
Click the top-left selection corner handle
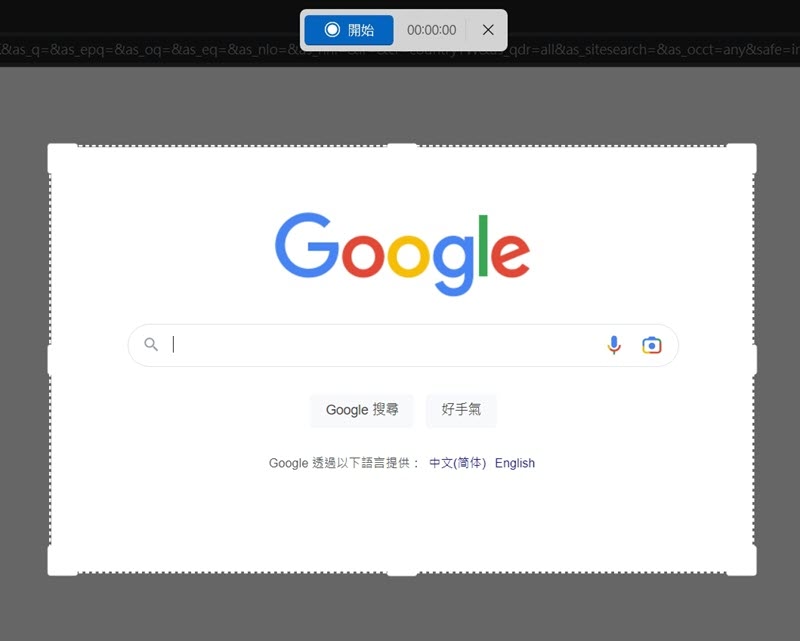pos(62,158)
